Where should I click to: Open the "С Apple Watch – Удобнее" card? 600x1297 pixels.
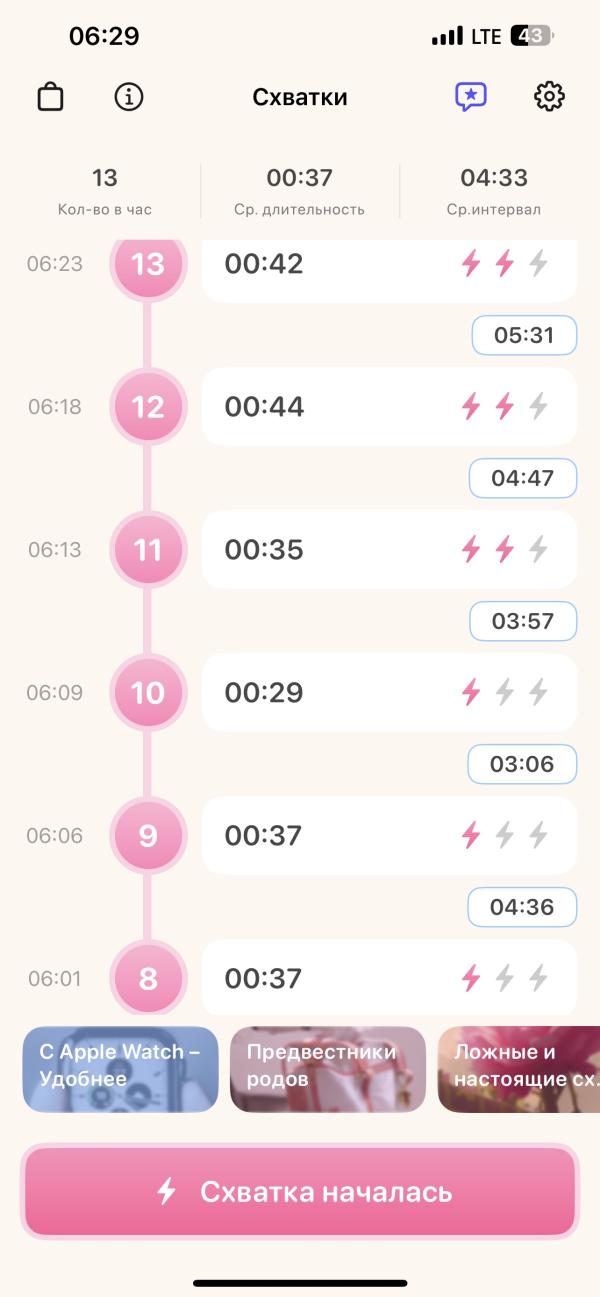coord(120,1069)
